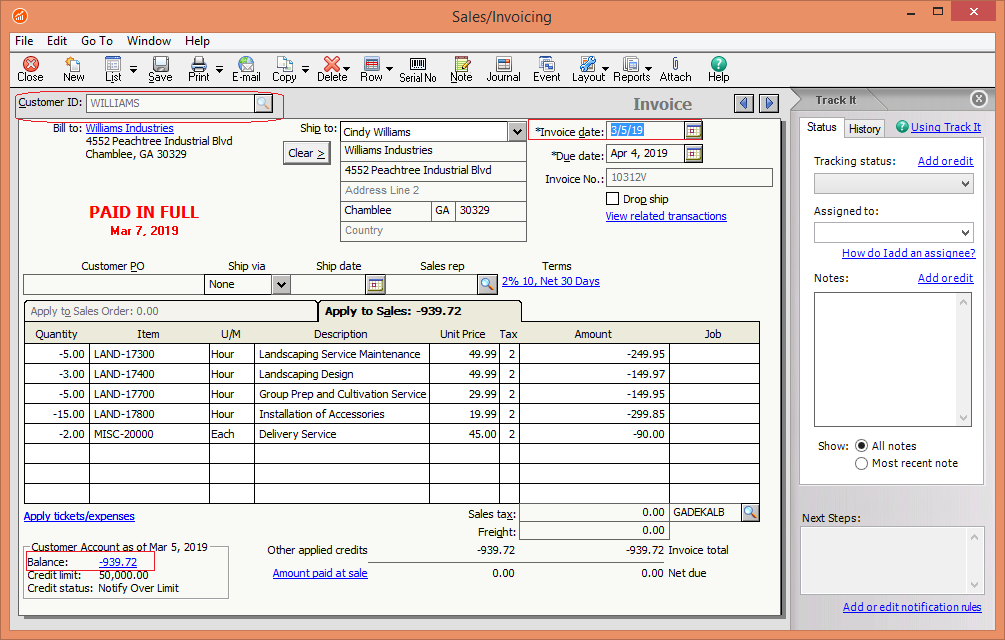Open Serial No from the toolbar
This screenshot has height=640, width=1005.
click(418, 69)
